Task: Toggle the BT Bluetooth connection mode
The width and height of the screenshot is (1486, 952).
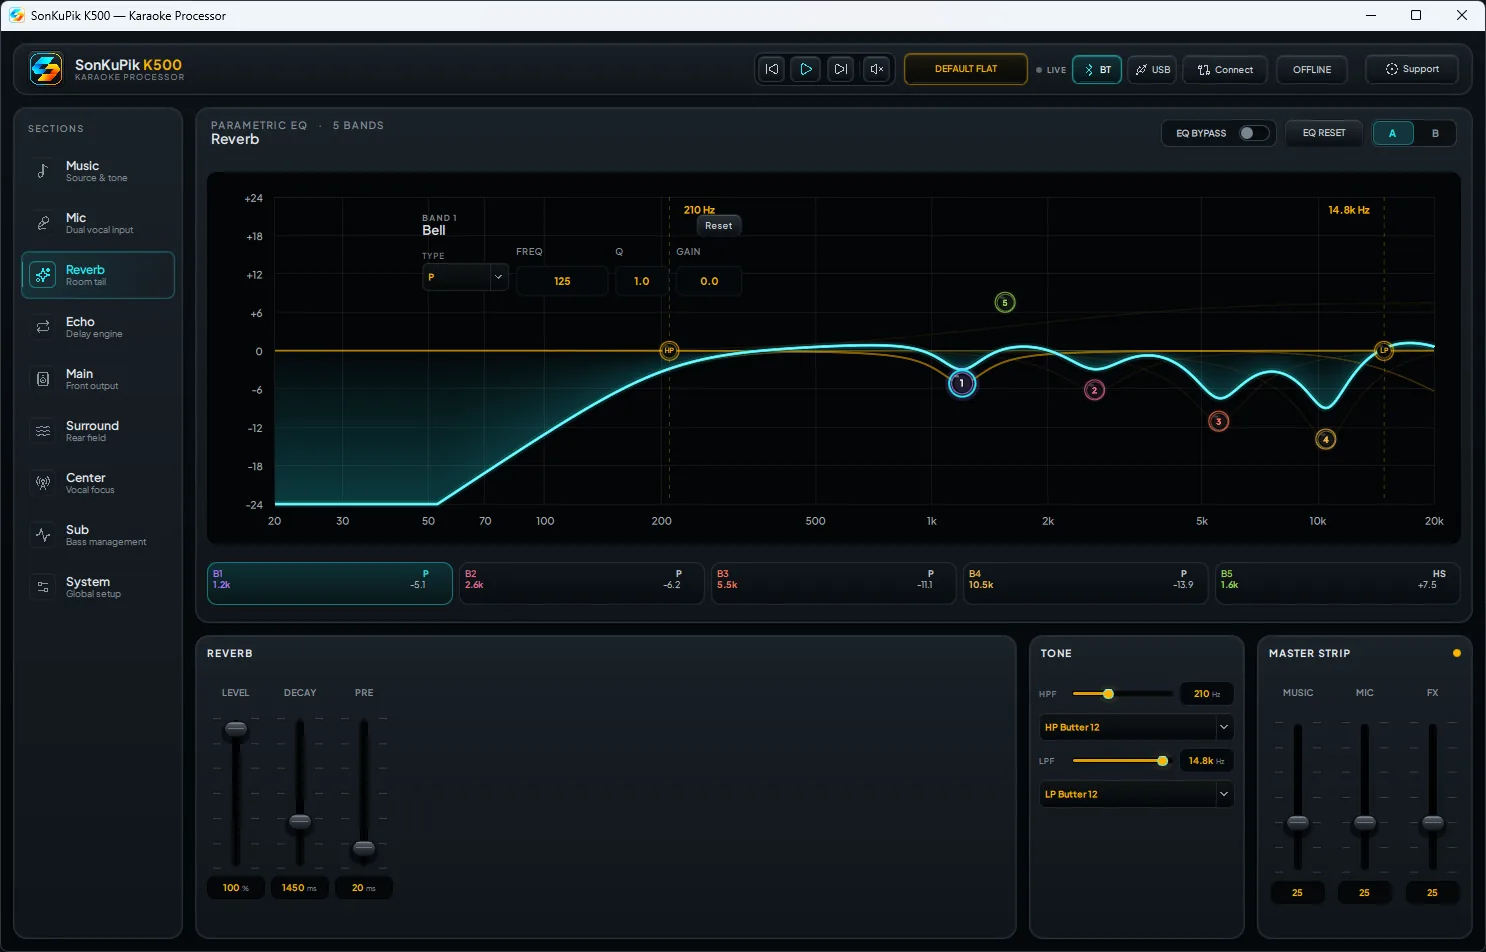Action: tap(1097, 70)
